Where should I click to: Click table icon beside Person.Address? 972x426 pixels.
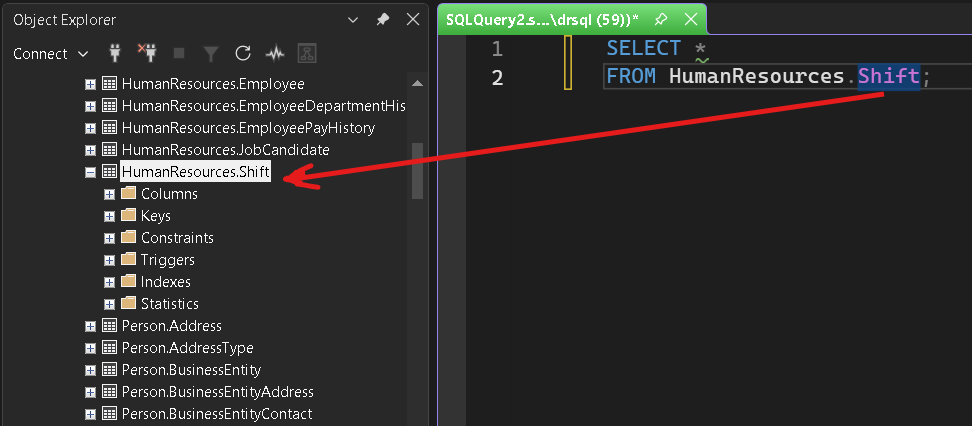coord(109,326)
